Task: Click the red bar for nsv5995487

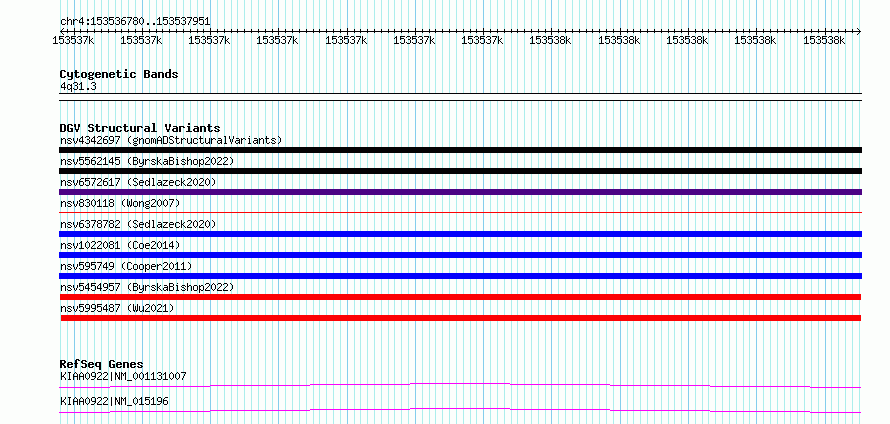Action: pyautogui.click(x=460, y=318)
